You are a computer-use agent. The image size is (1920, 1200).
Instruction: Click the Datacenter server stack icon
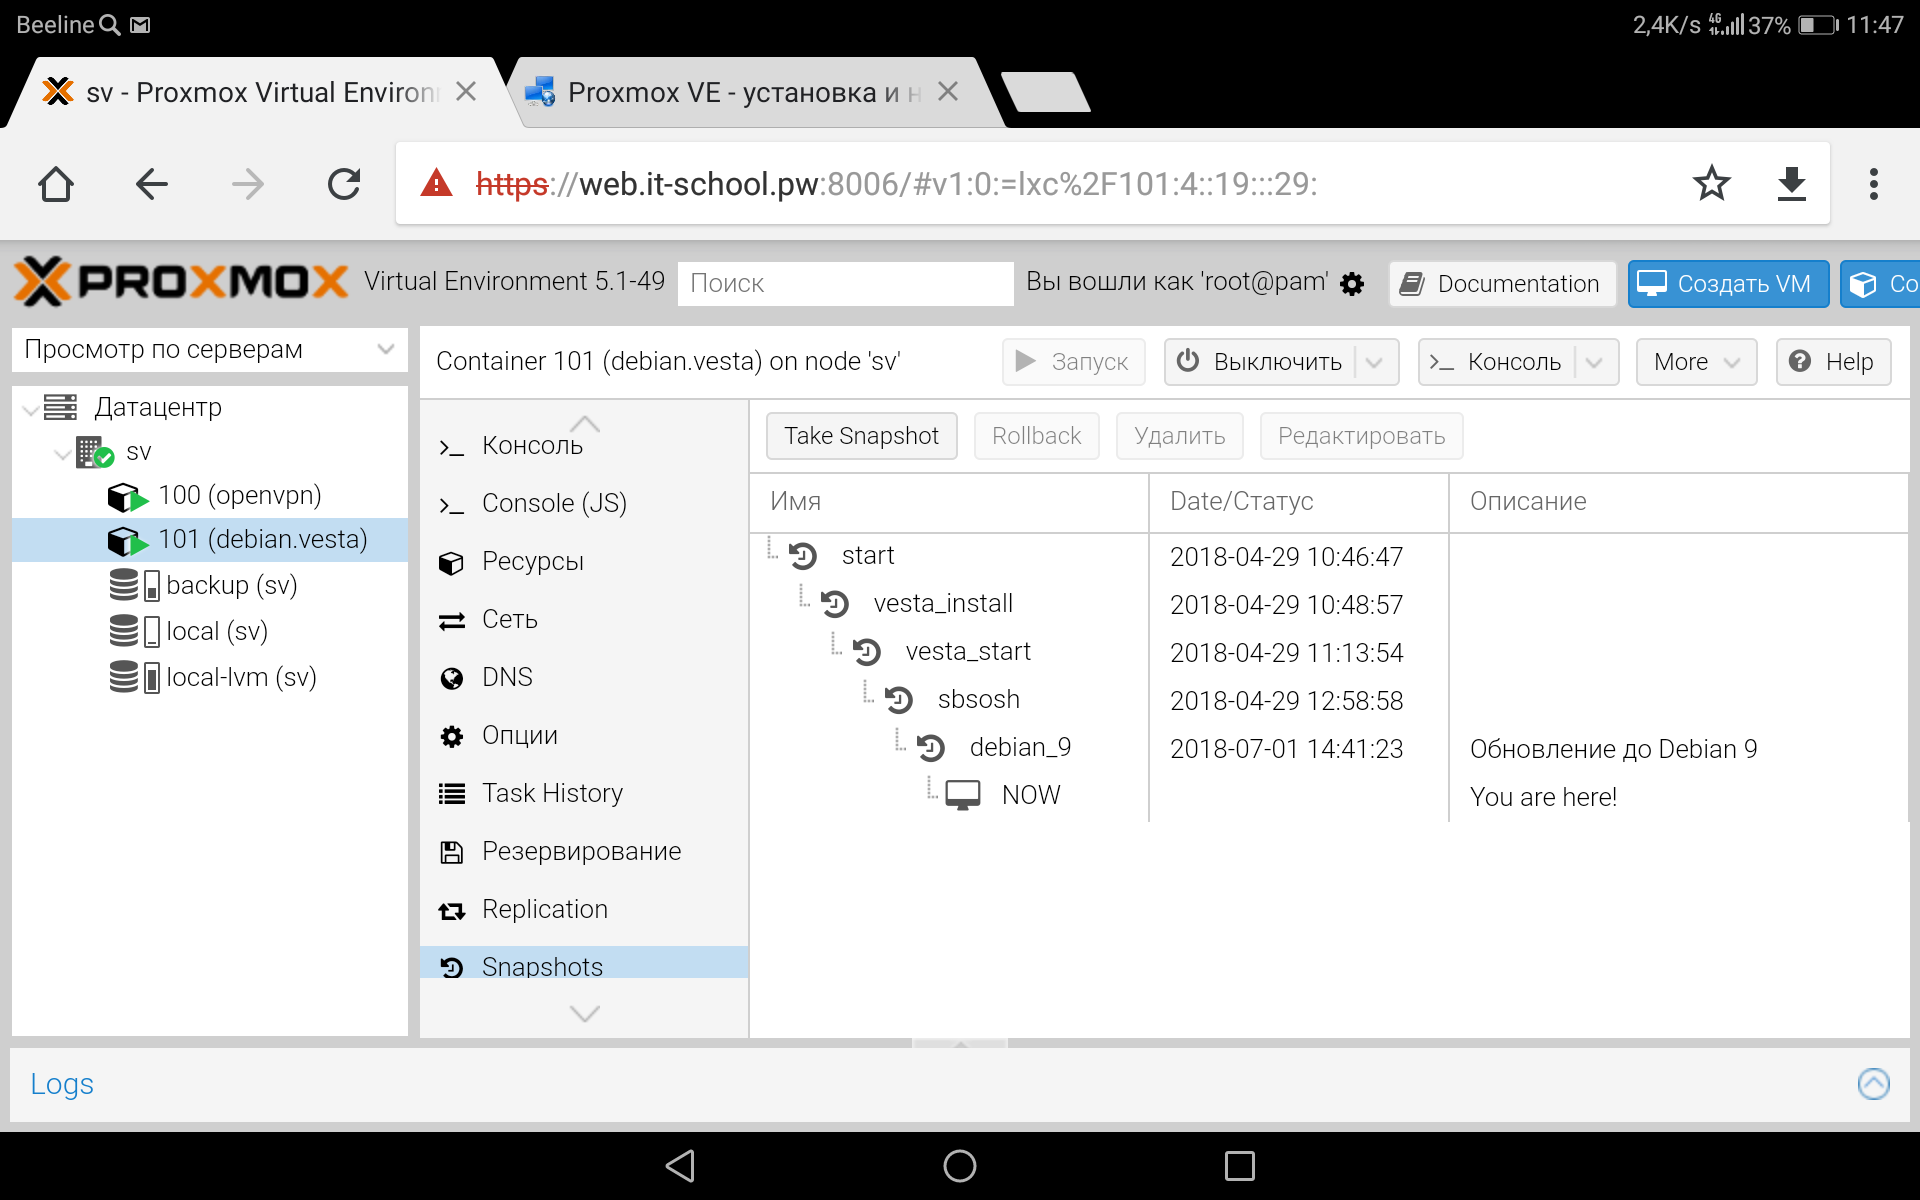point(60,407)
